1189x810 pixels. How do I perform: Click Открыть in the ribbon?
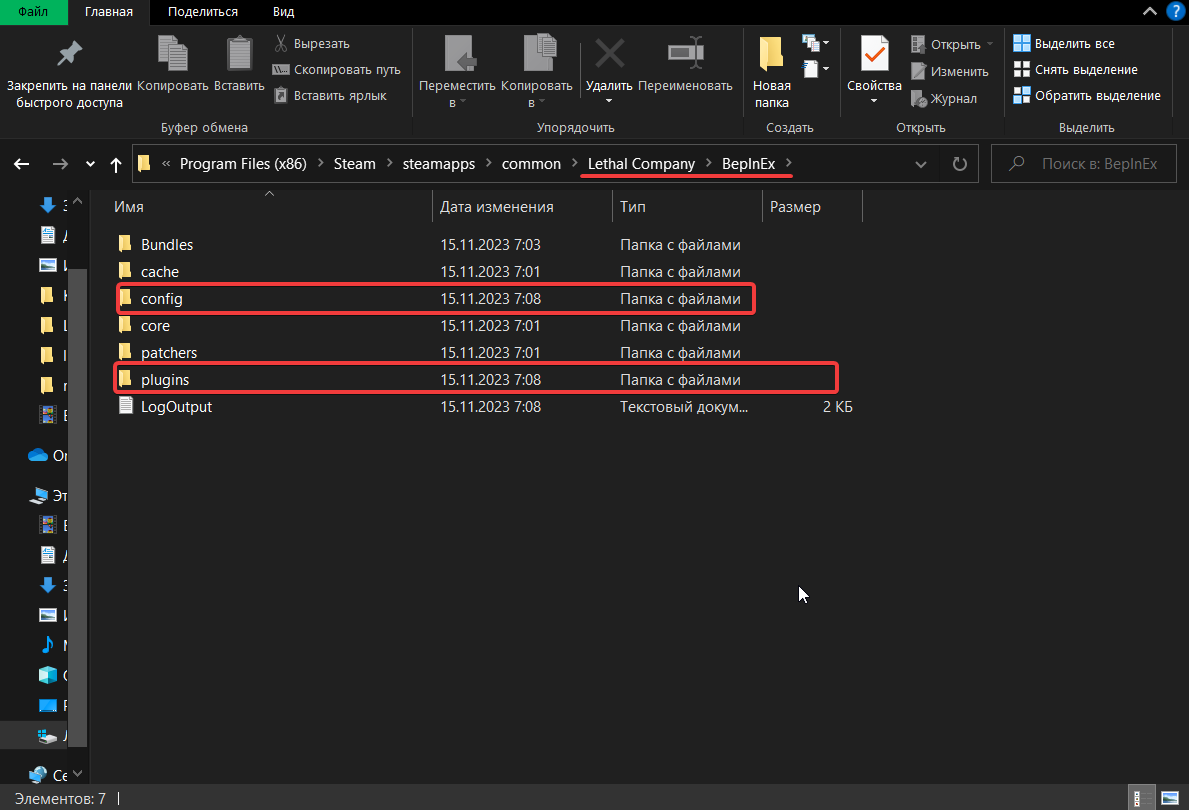tap(952, 44)
